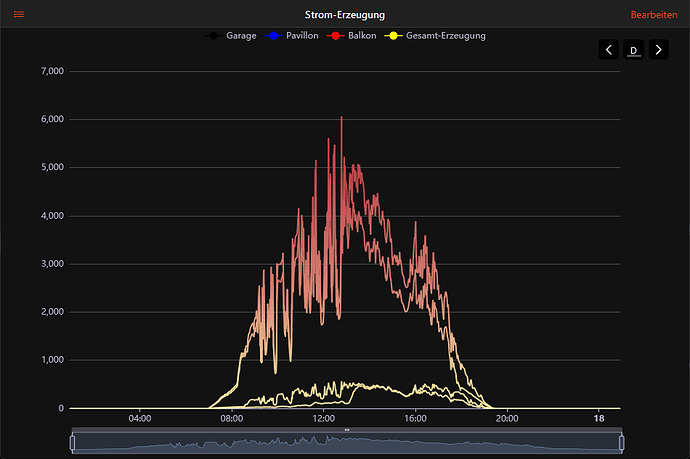Viewport: 690px width, 459px height.
Task: Go to previous day with left arrow
Action: [609, 49]
